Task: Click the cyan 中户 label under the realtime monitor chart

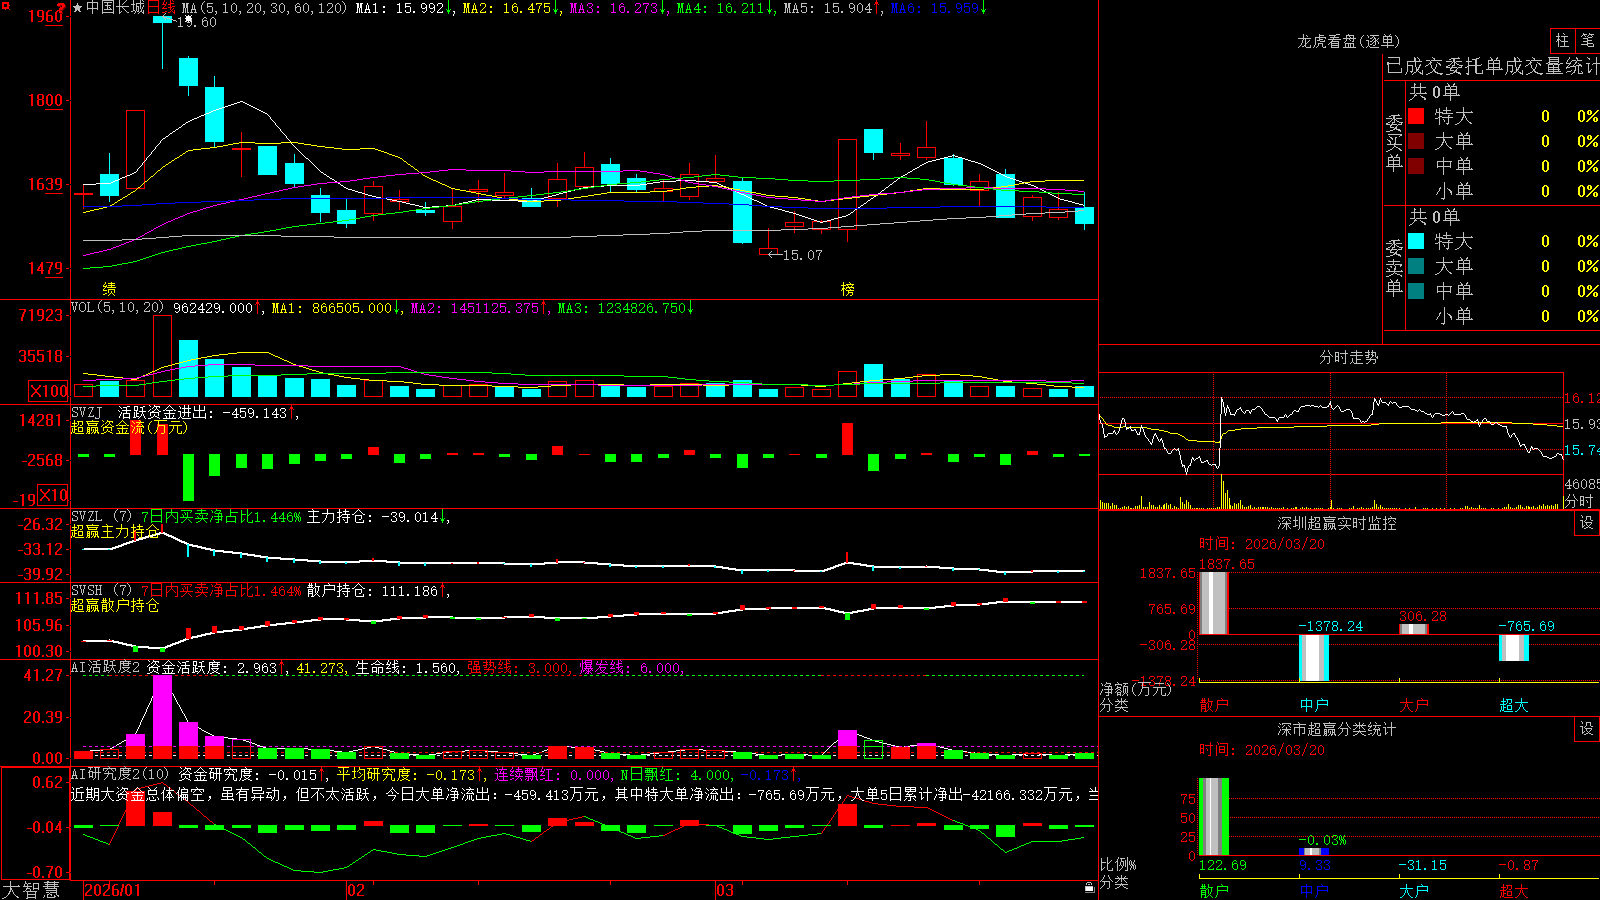Action: [1313, 705]
